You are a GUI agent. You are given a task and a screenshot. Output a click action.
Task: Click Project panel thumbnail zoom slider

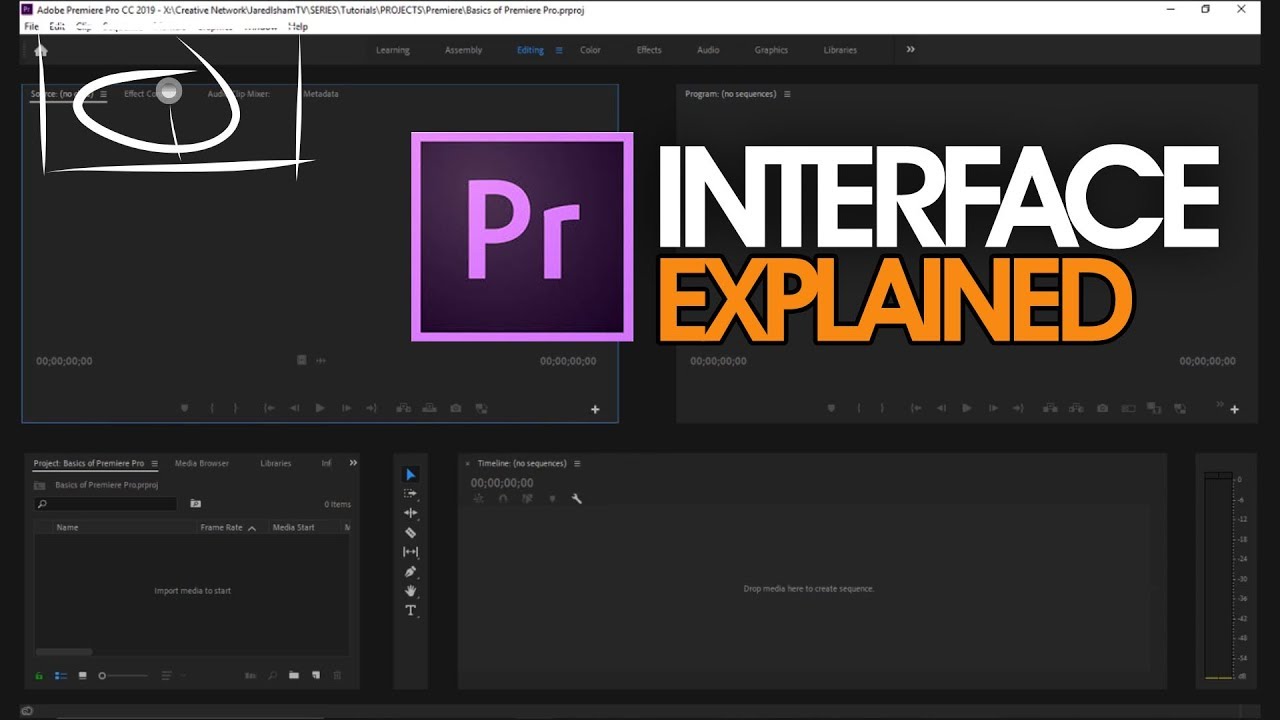(x=124, y=676)
